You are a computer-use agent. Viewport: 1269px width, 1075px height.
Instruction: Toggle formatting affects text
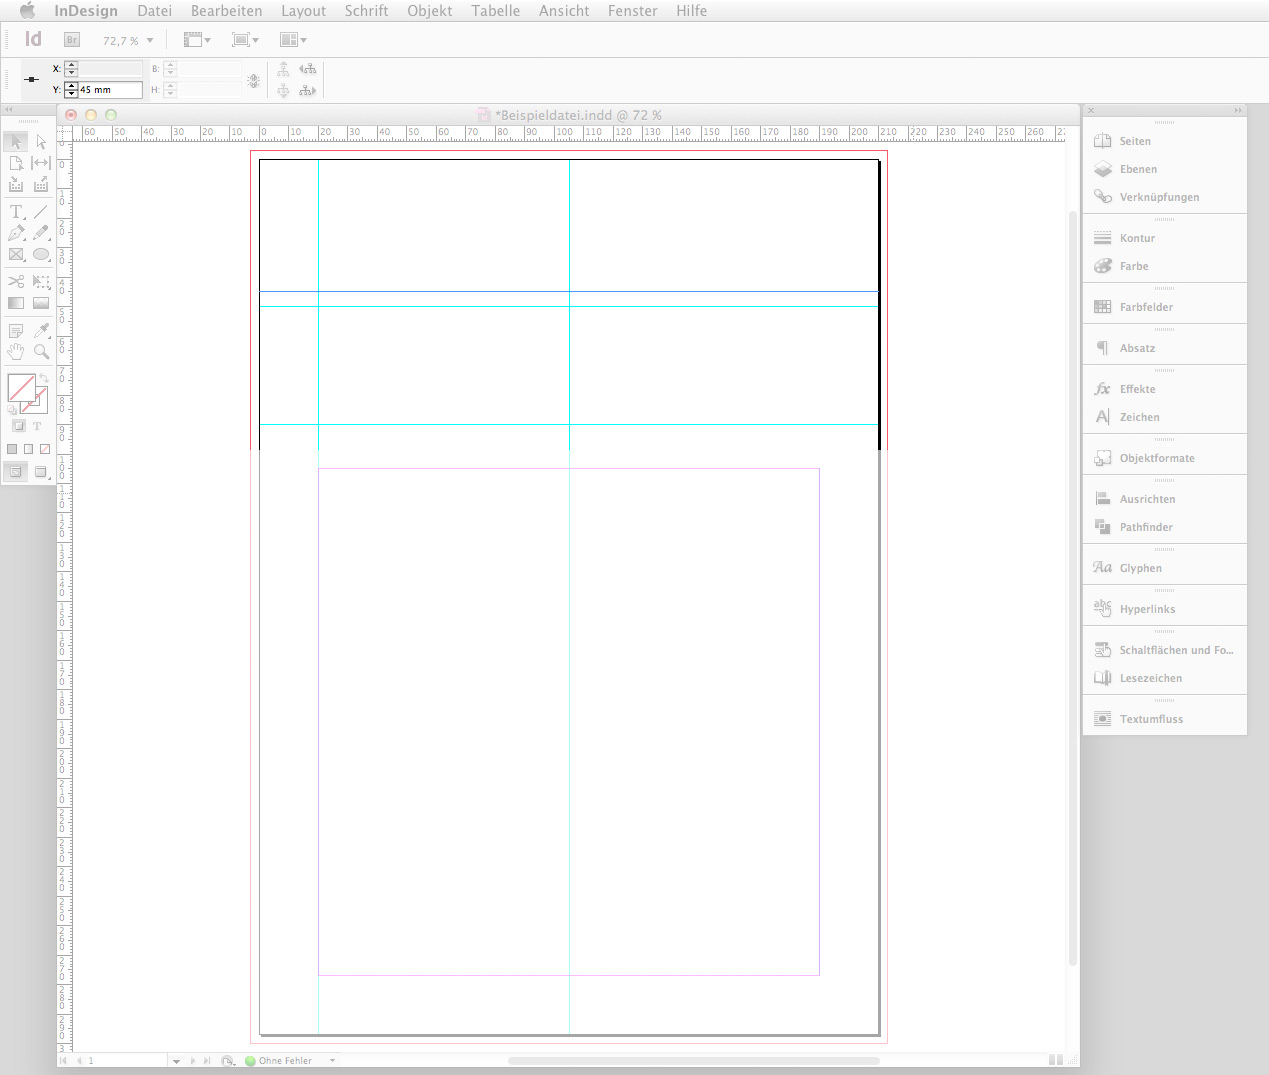(36, 426)
